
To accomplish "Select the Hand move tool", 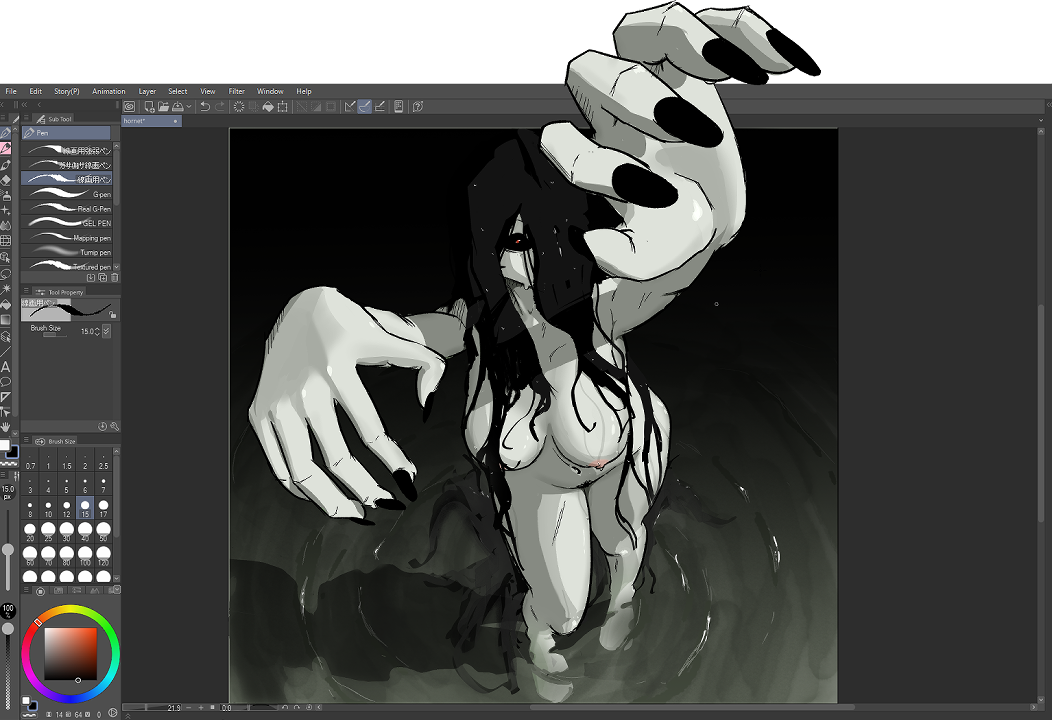I will (6, 427).
